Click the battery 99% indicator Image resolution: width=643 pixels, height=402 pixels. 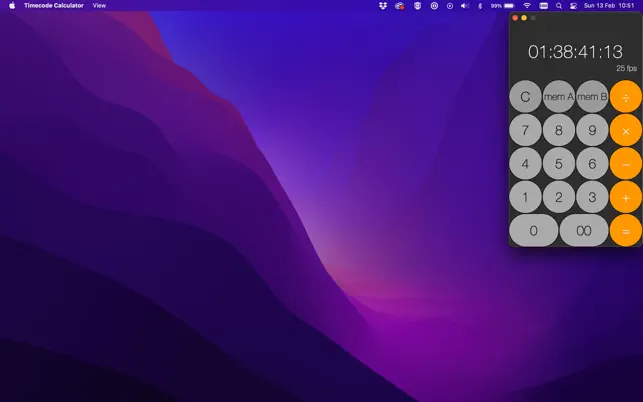[x=503, y=6]
